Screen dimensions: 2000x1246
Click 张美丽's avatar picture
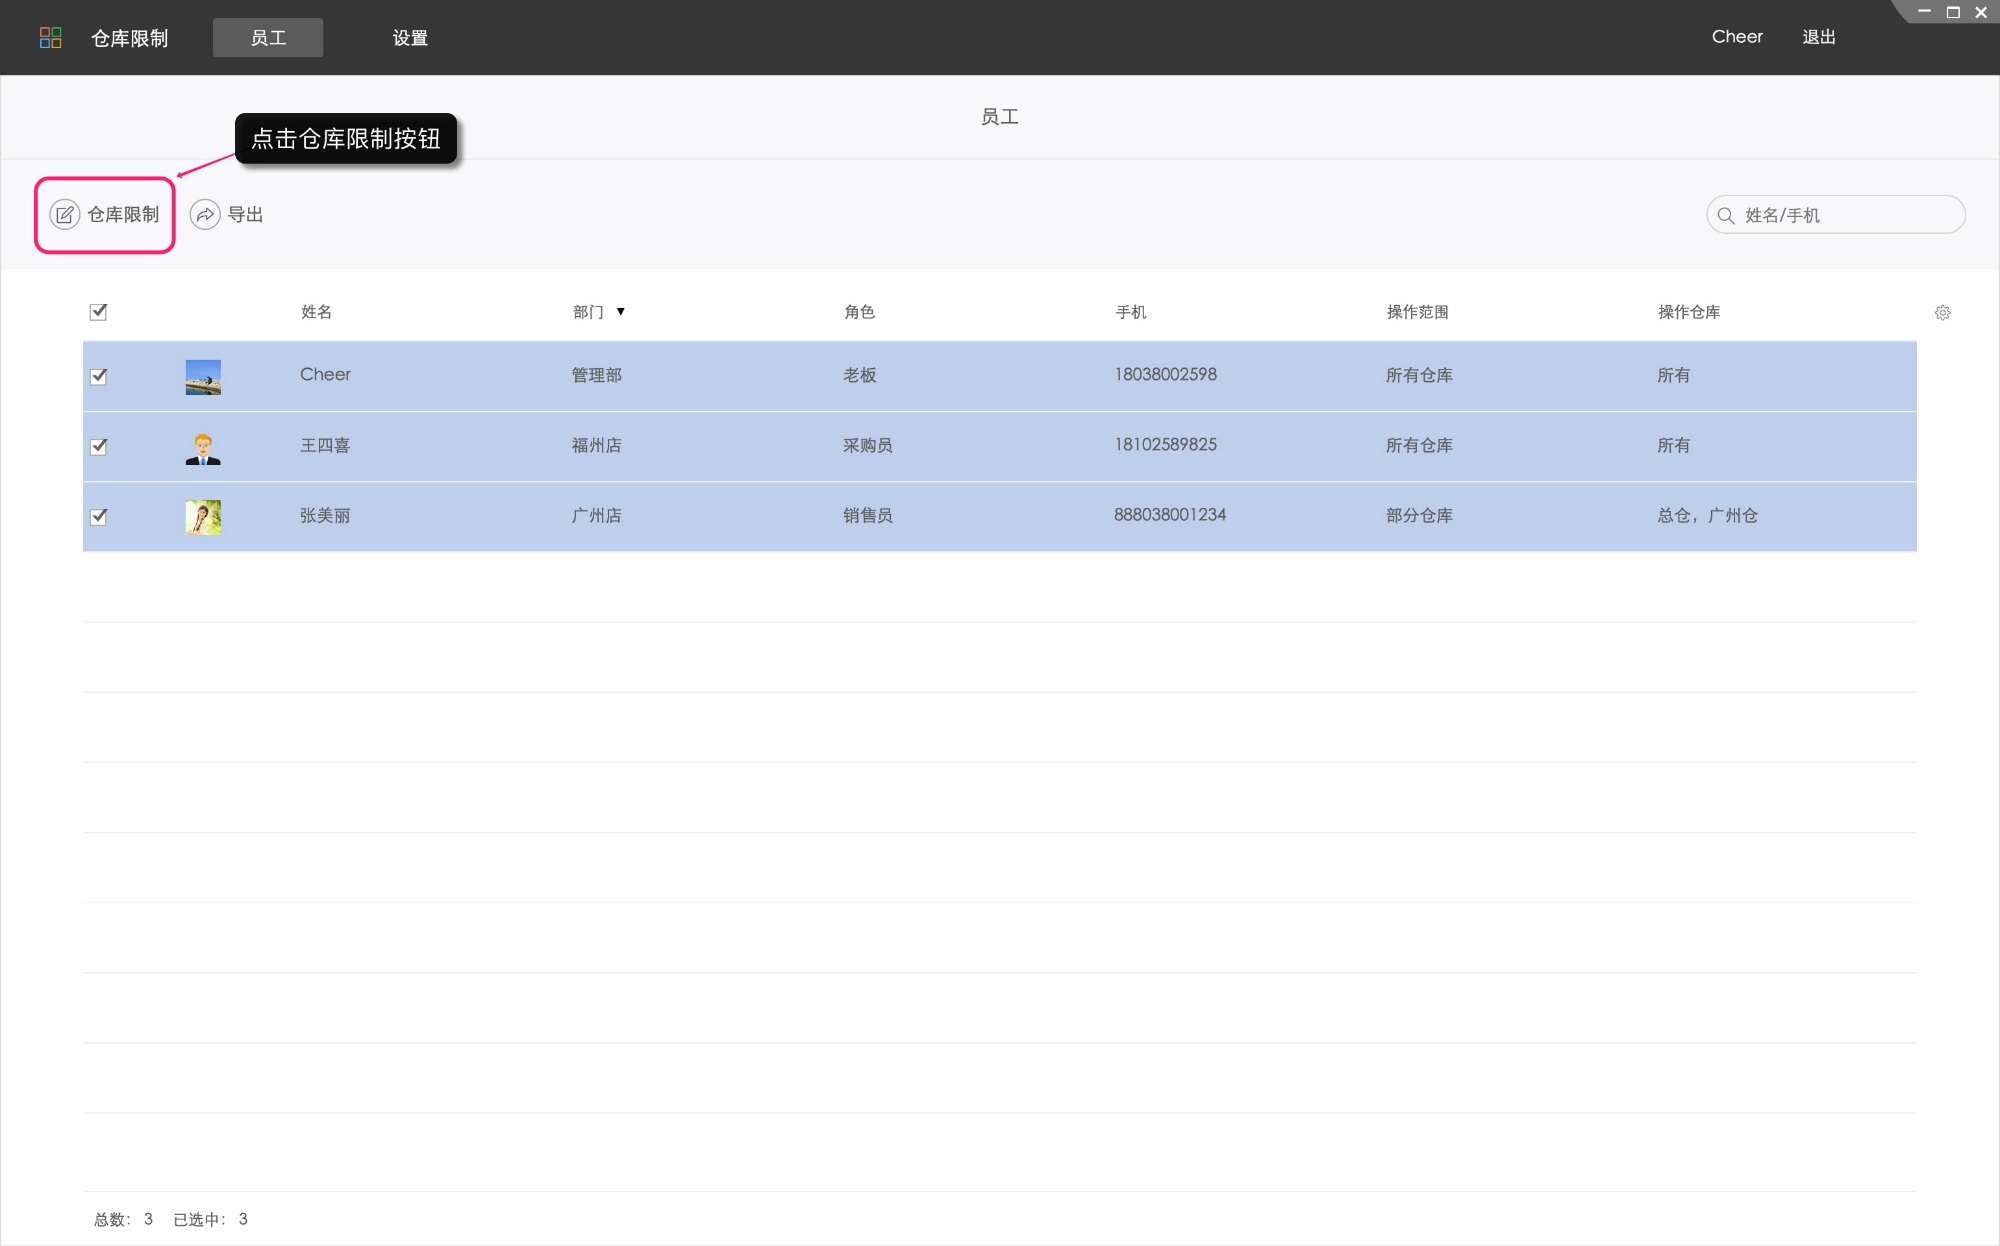(203, 517)
